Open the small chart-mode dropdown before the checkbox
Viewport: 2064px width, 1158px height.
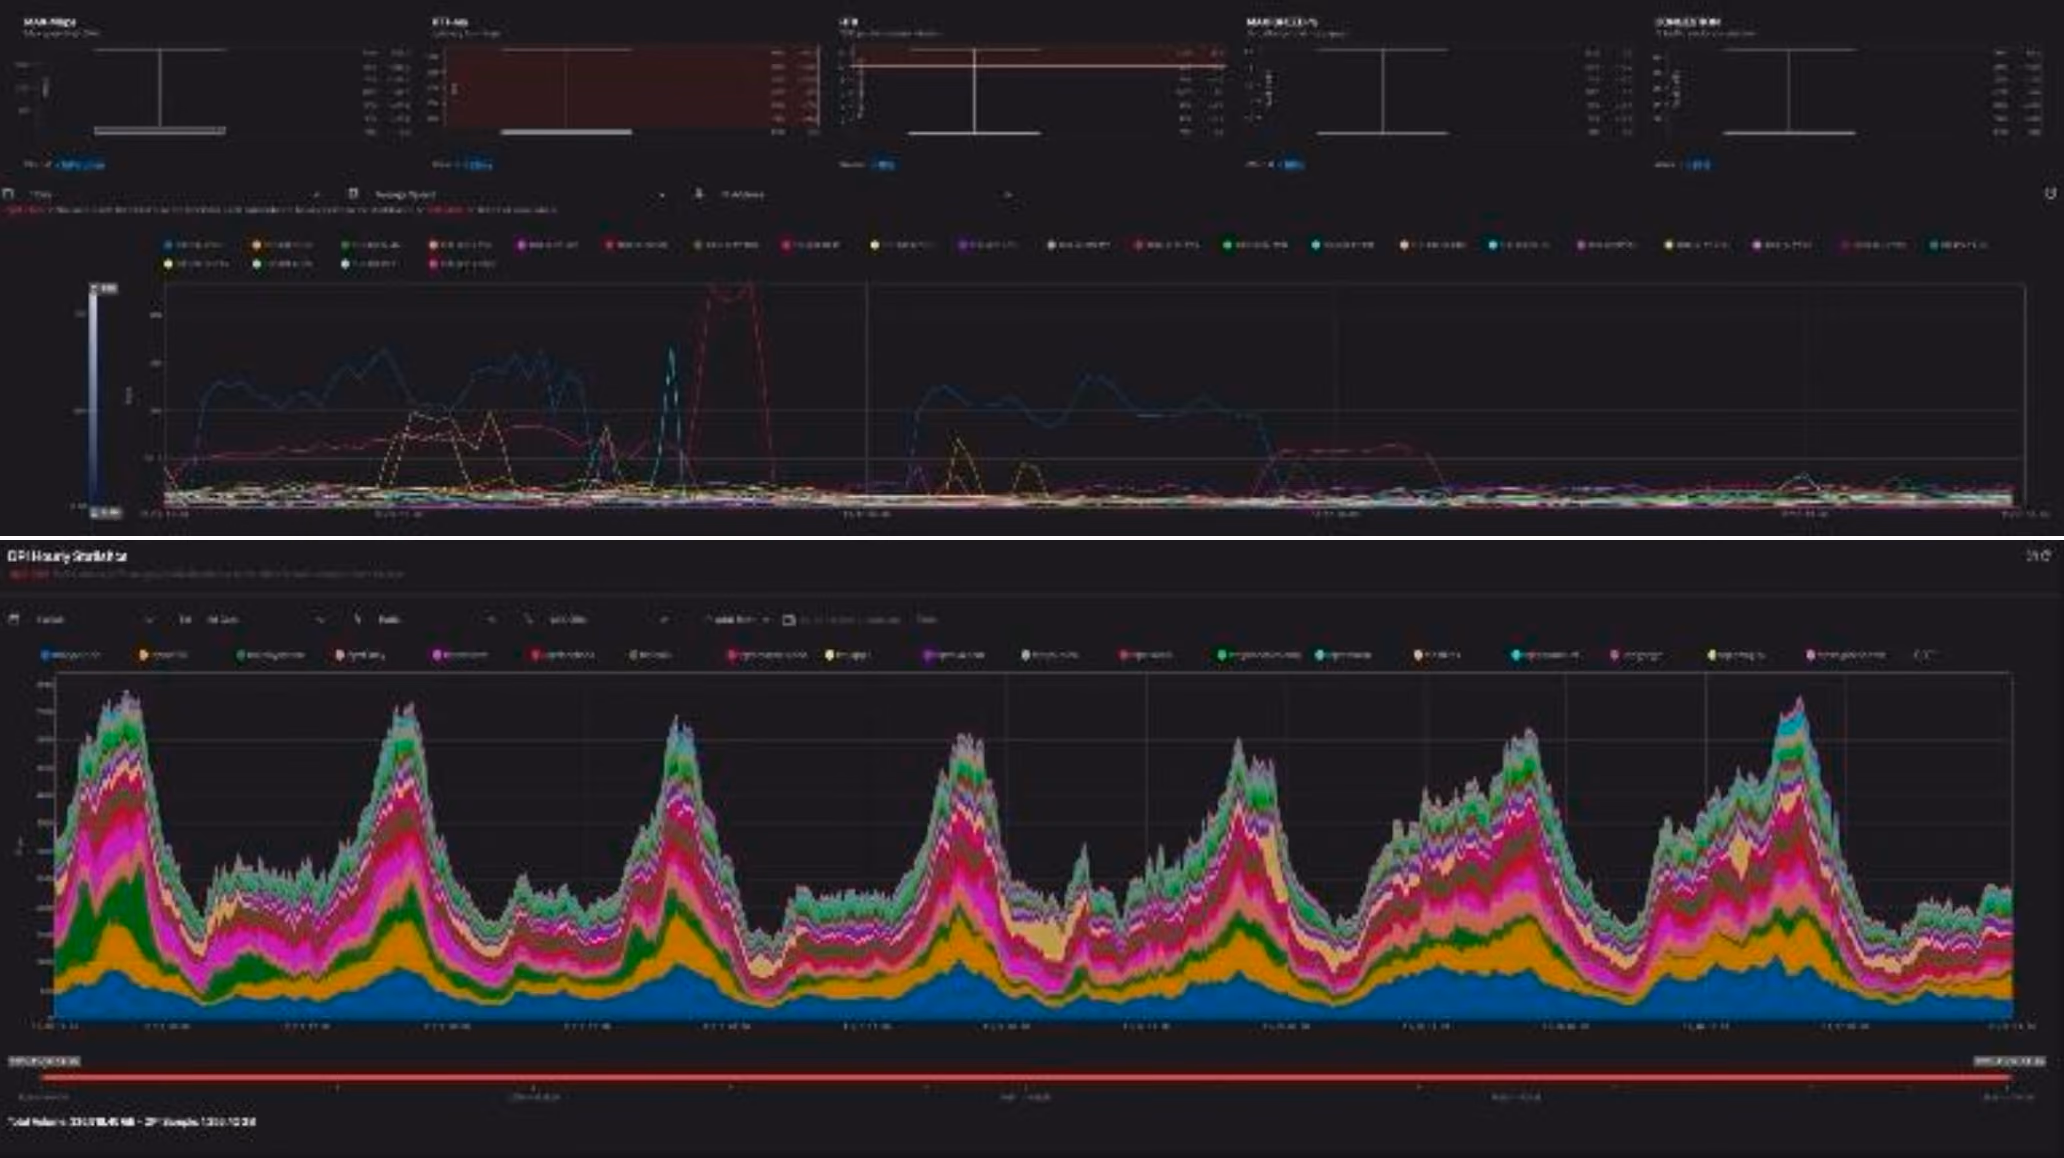tap(738, 620)
